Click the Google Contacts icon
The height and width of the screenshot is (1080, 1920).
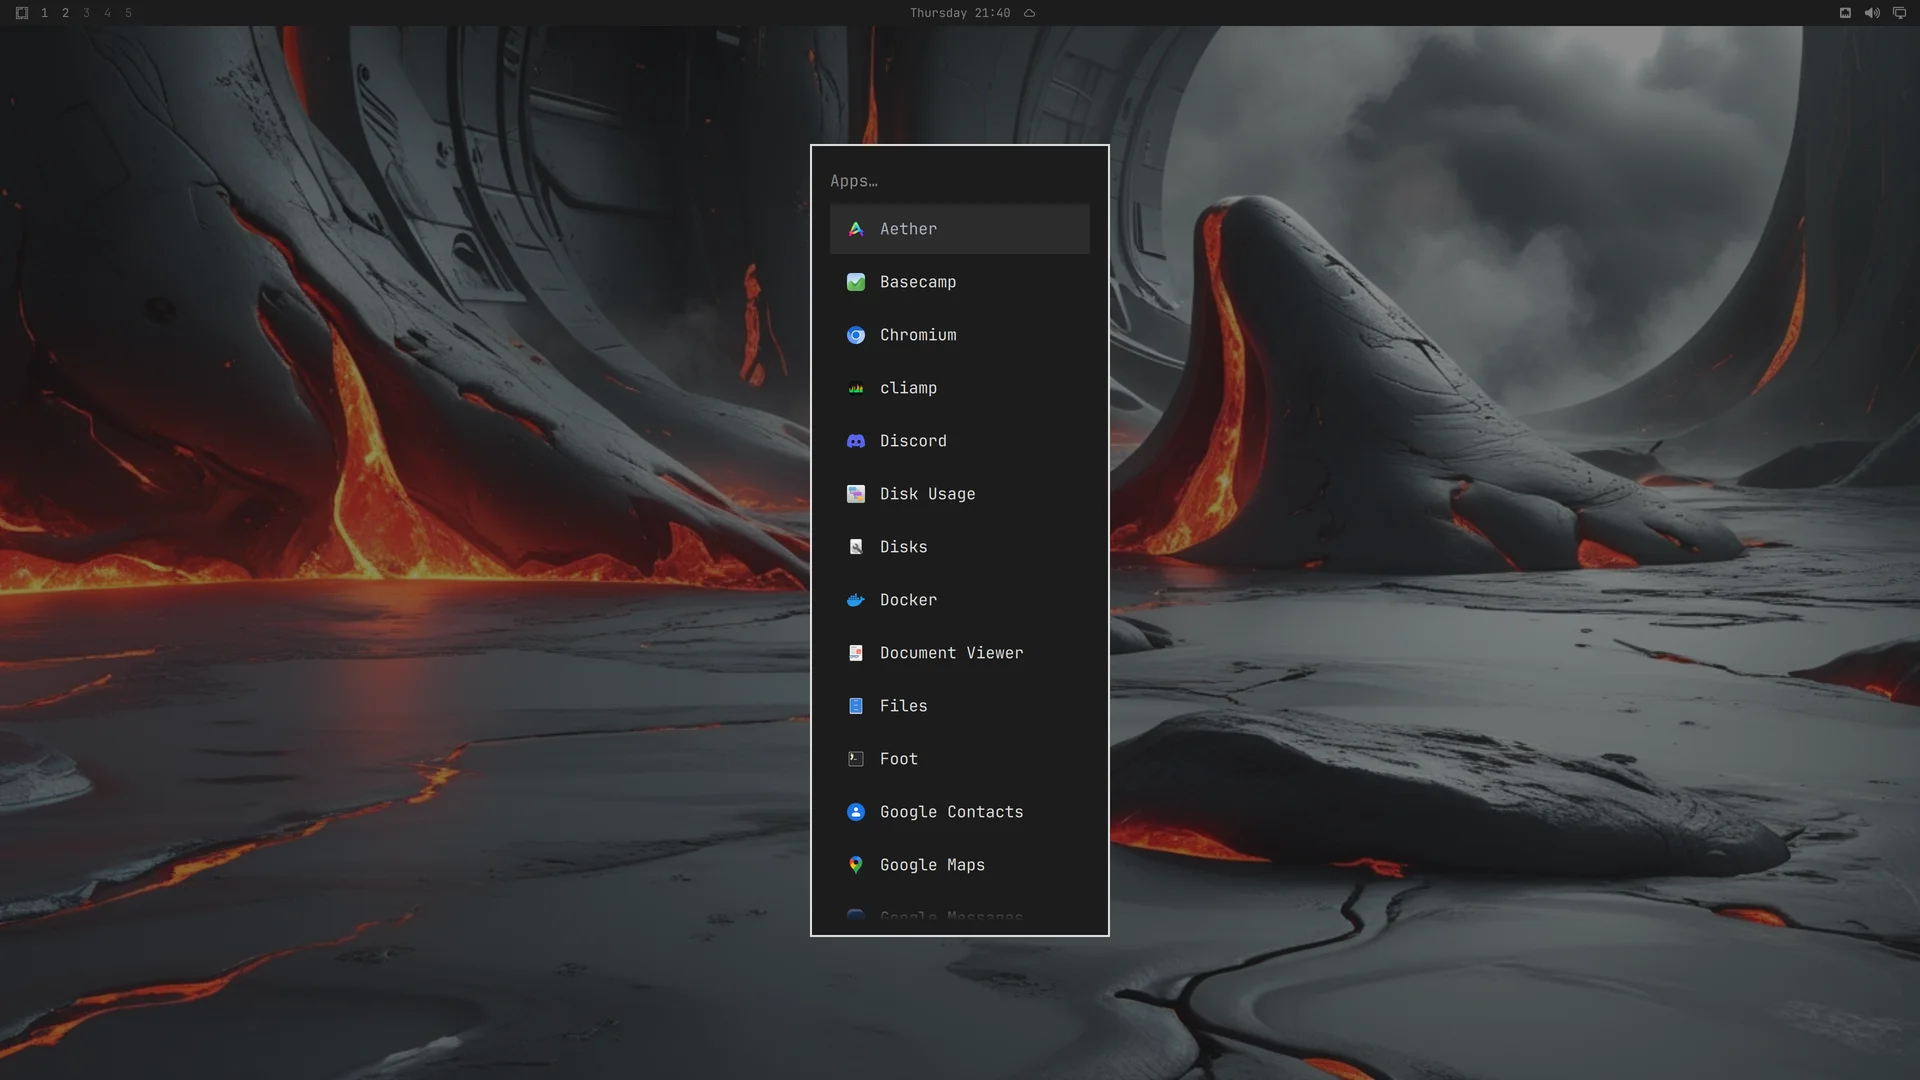pyautogui.click(x=856, y=812)
